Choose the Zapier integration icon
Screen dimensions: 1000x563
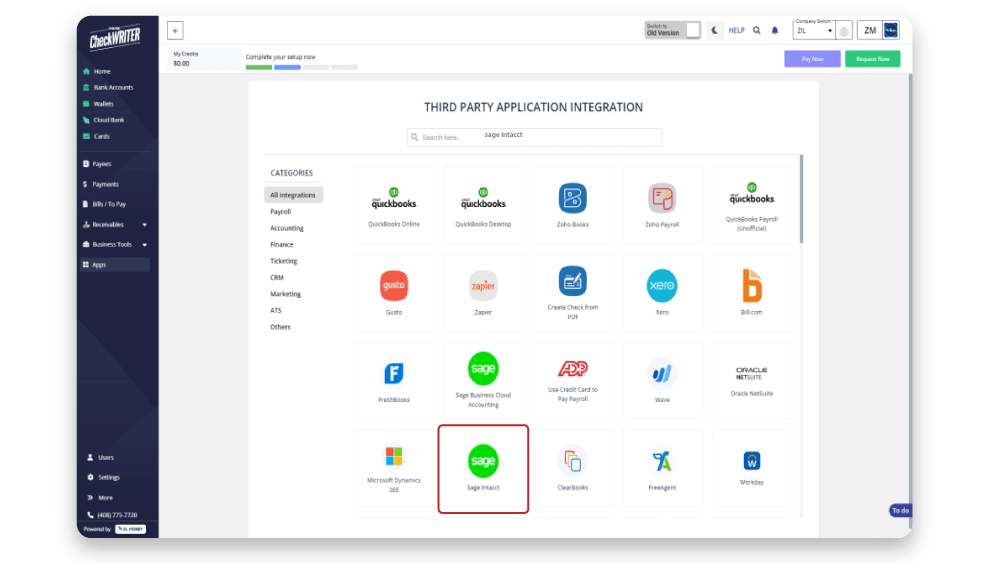[x=483, y=286]
